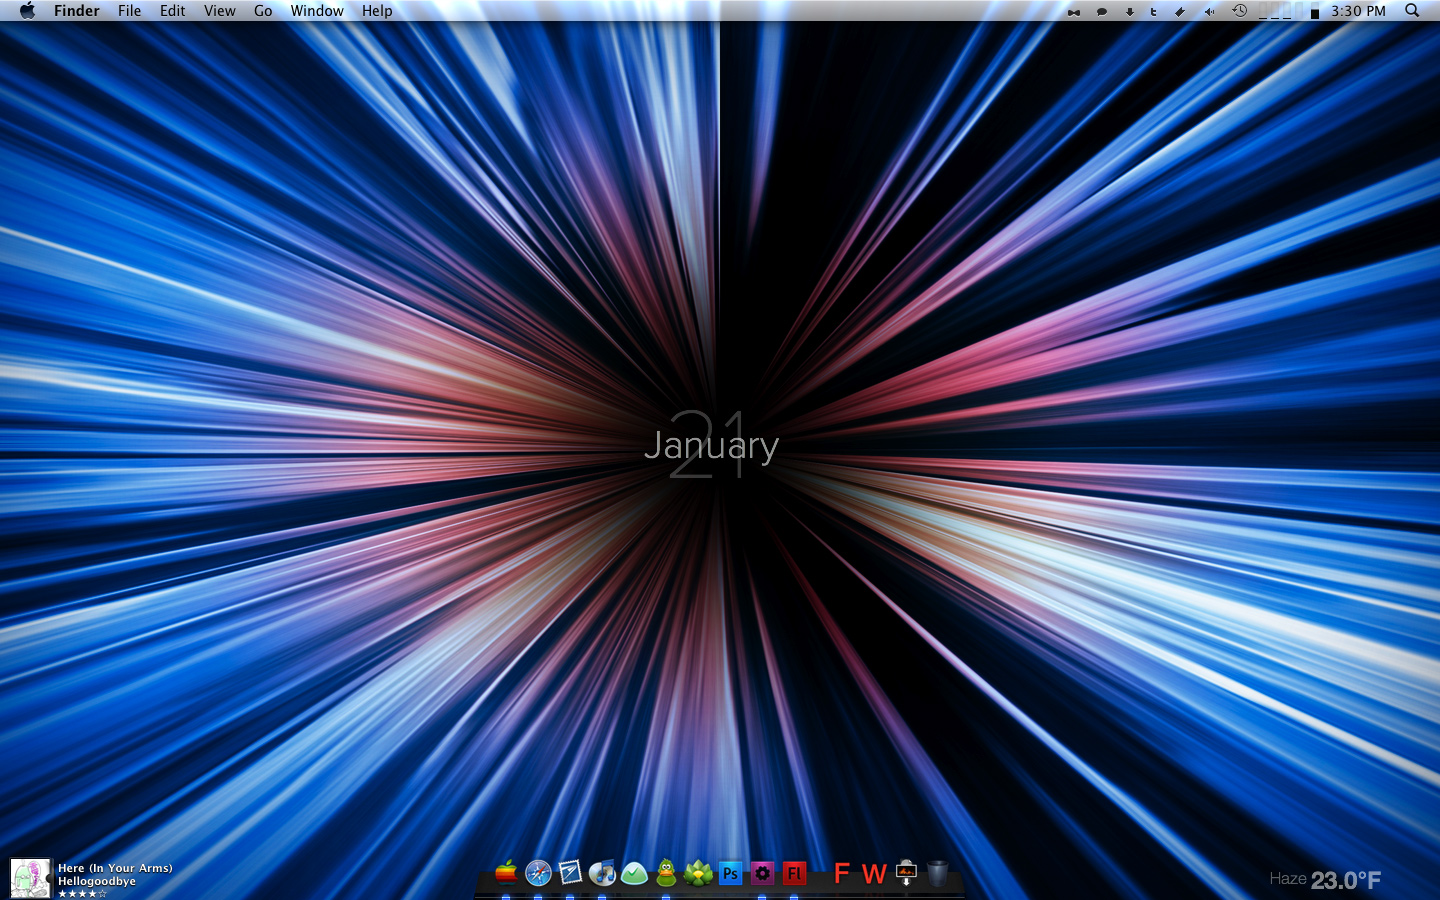The height and width of the screenshot is (900, 1440).
Task: Open the Apple menu
Action: (27, 11)
